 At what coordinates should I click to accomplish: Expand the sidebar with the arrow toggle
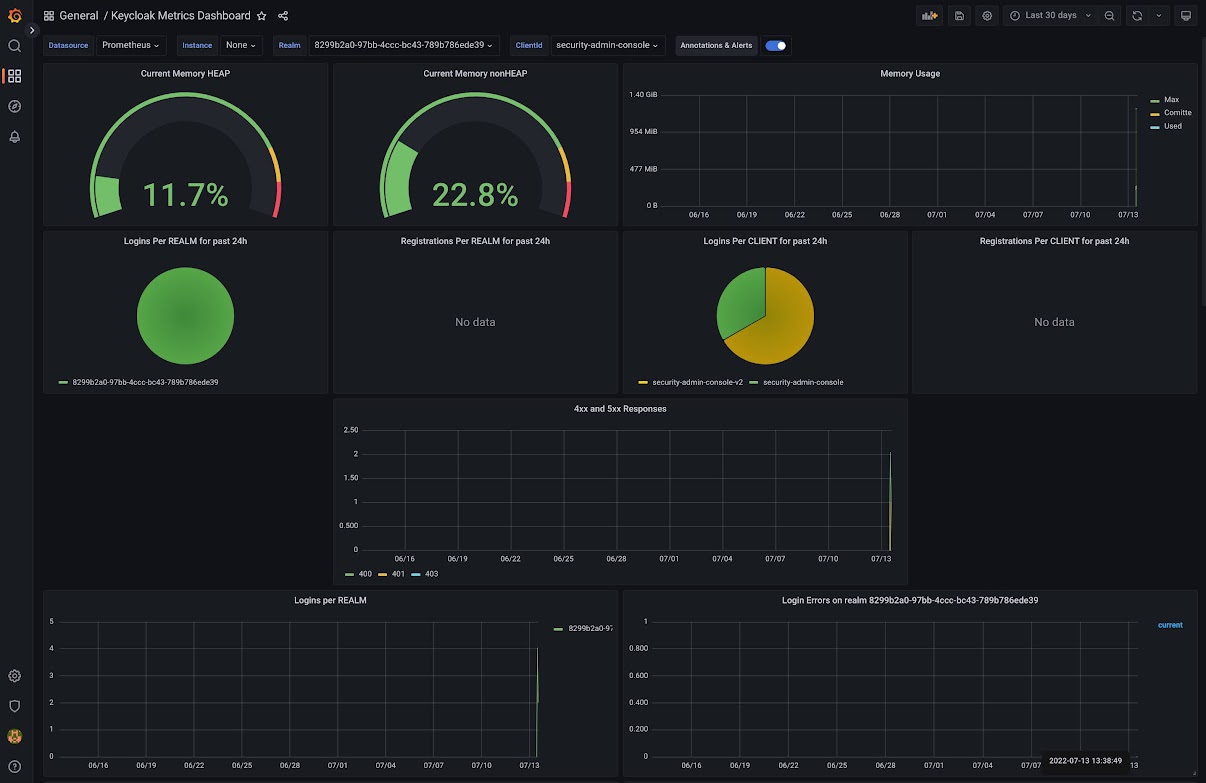[x=32, y=30]
